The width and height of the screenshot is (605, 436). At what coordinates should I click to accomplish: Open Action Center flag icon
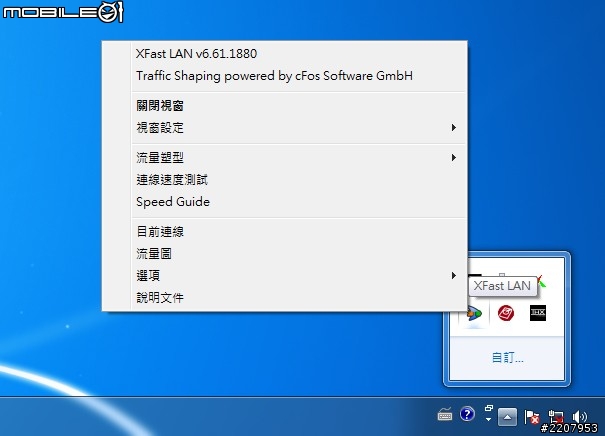point(531,417)
